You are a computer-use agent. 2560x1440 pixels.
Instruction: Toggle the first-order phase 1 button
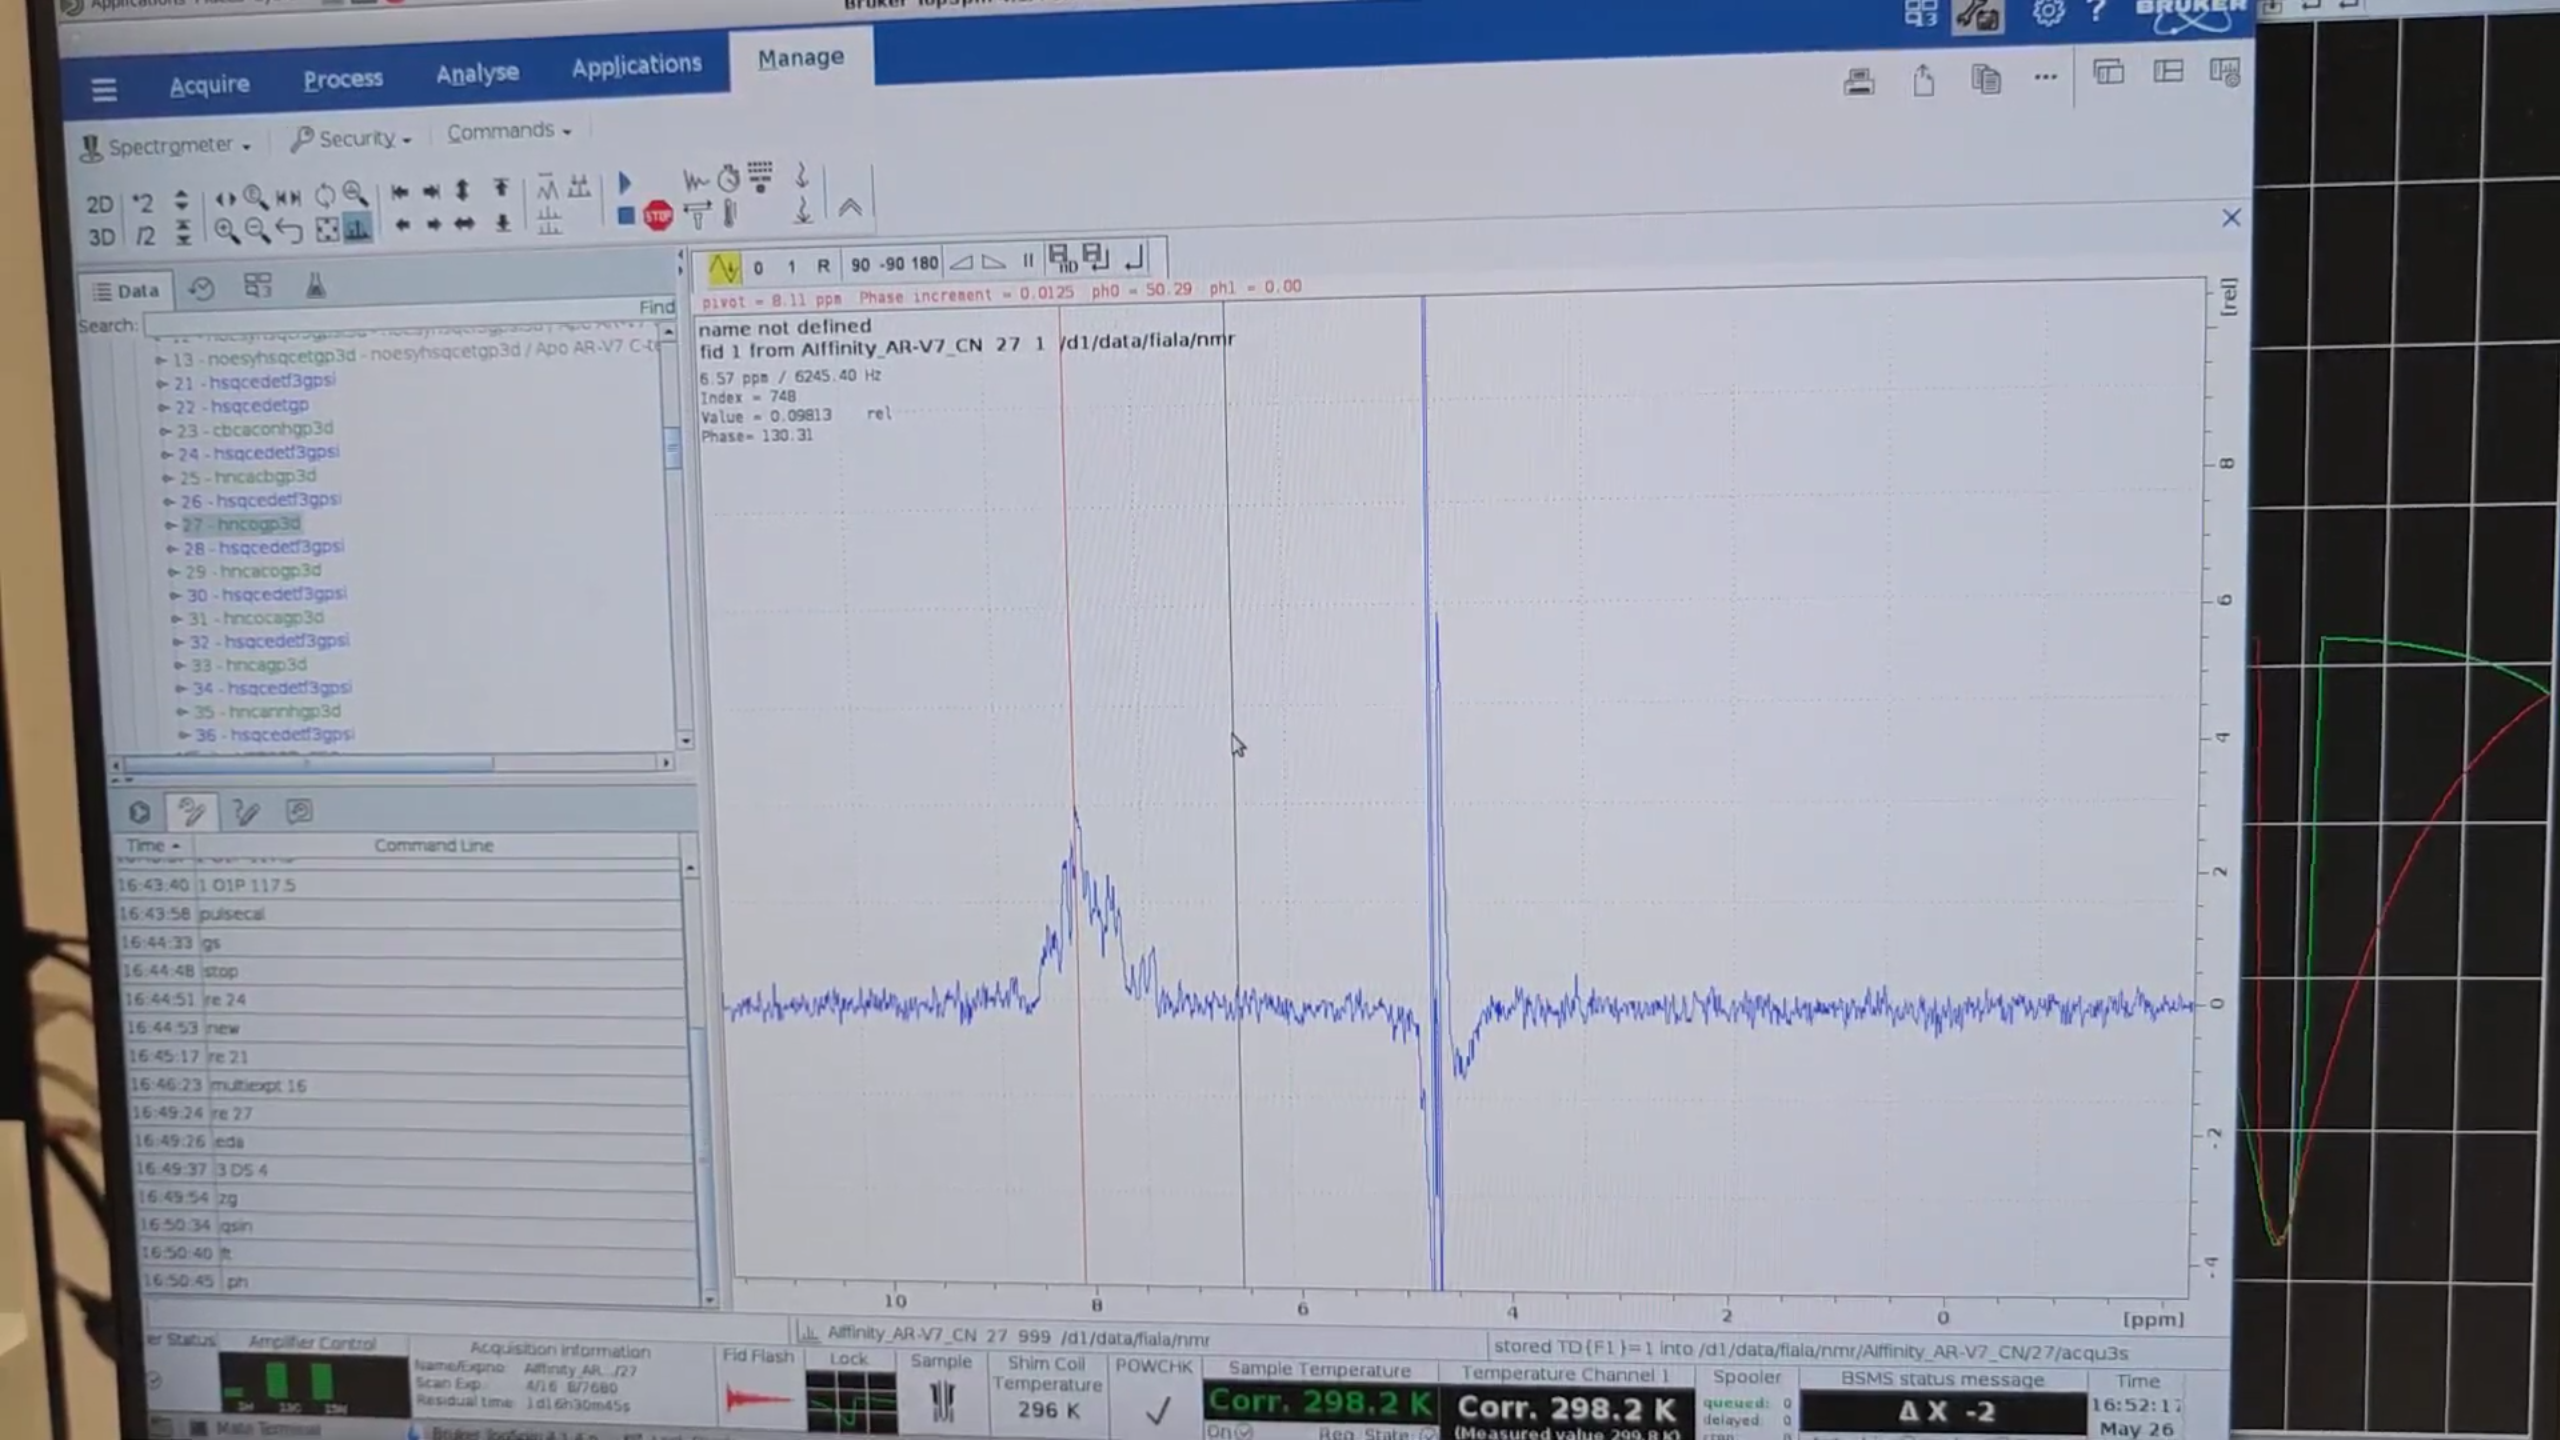tap(791, 266)
